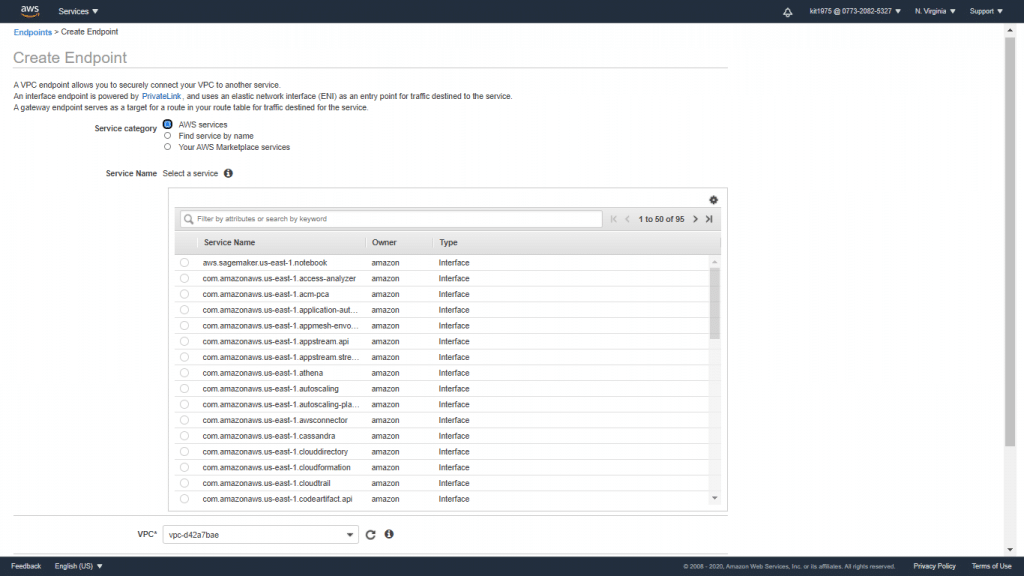1024x576 pixels.
Task: Click the Service Name info icon
Action: point(228,173)
